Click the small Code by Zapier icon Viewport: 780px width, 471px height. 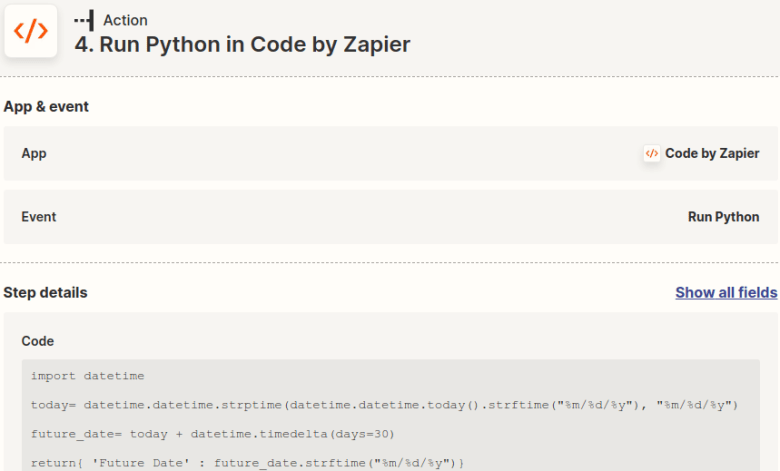point(651,154)
